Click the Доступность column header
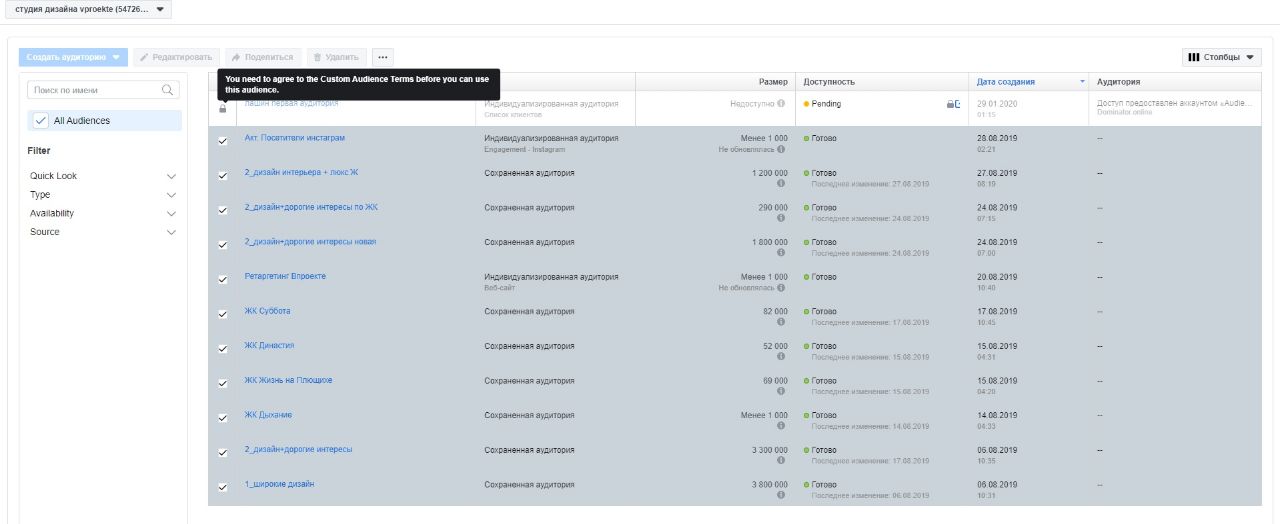 click(882, 82)
